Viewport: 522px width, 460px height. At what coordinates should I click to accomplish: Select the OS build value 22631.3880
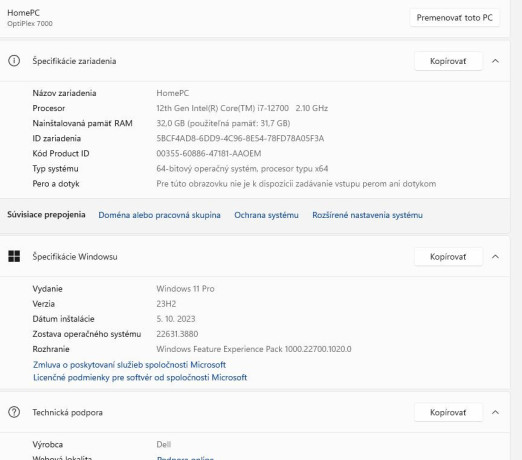pyautogui.click(x=177, y=334)
